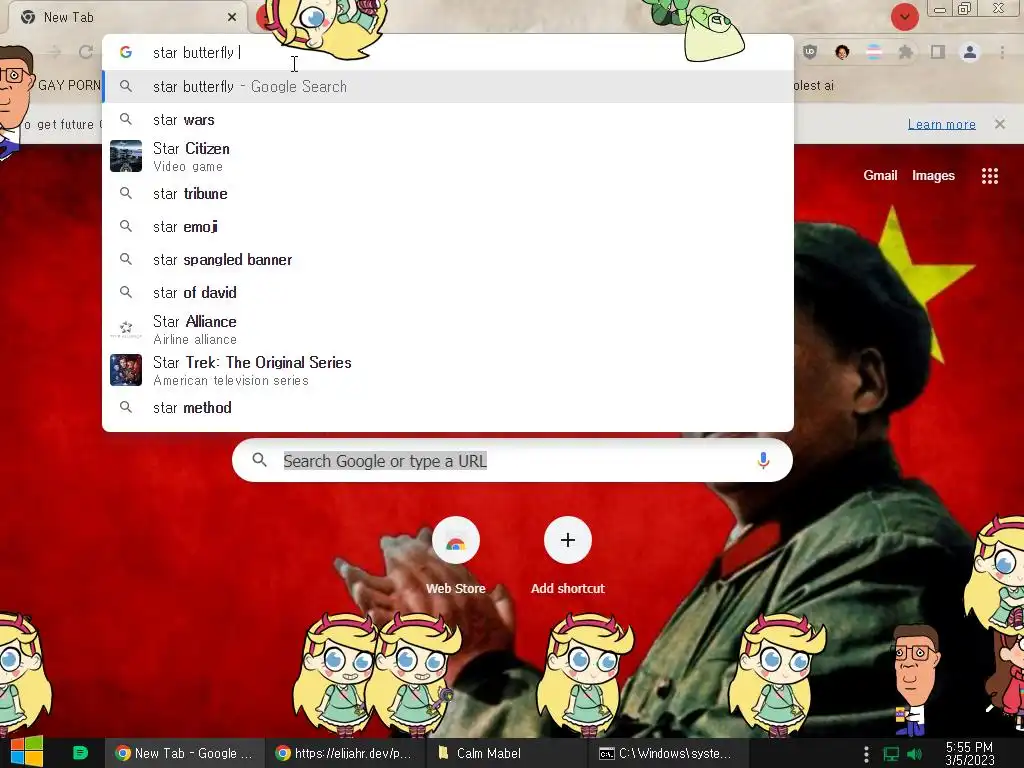1024x768 pixels.
Task: Select the New Tab browser tab
Action: coord(127,17)
